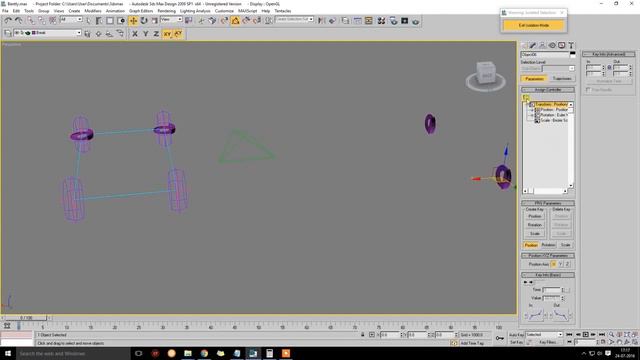Toggle the Angle Snap triangle icon
640x360 pixels.
point(236,20)
